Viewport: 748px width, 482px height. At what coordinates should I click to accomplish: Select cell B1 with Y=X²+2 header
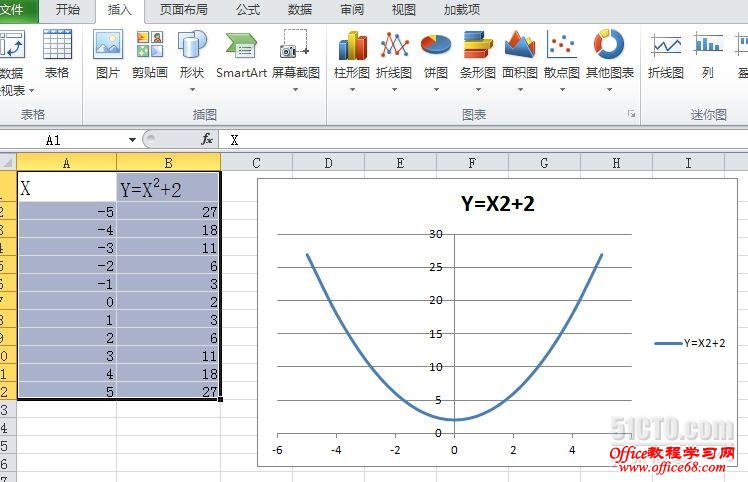point(168,188)
